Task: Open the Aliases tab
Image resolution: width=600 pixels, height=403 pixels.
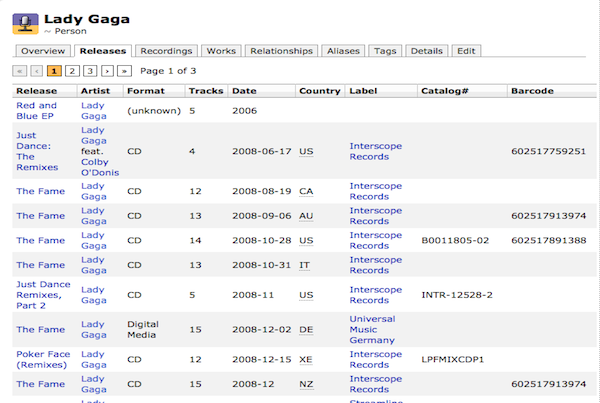Action: [343, 51]
